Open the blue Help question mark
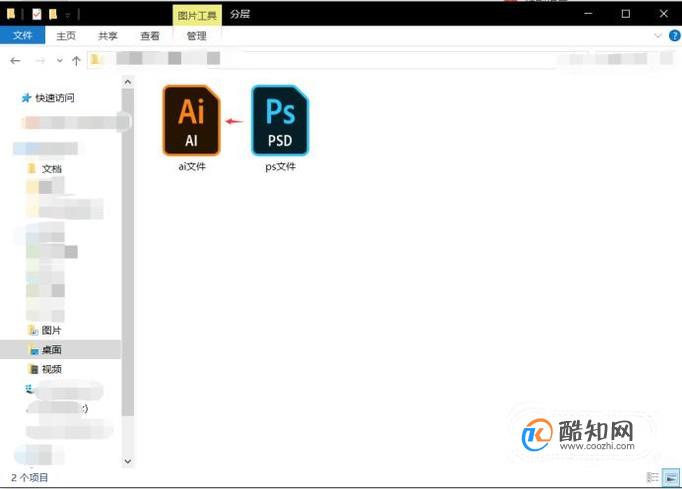 pos(675,36)
